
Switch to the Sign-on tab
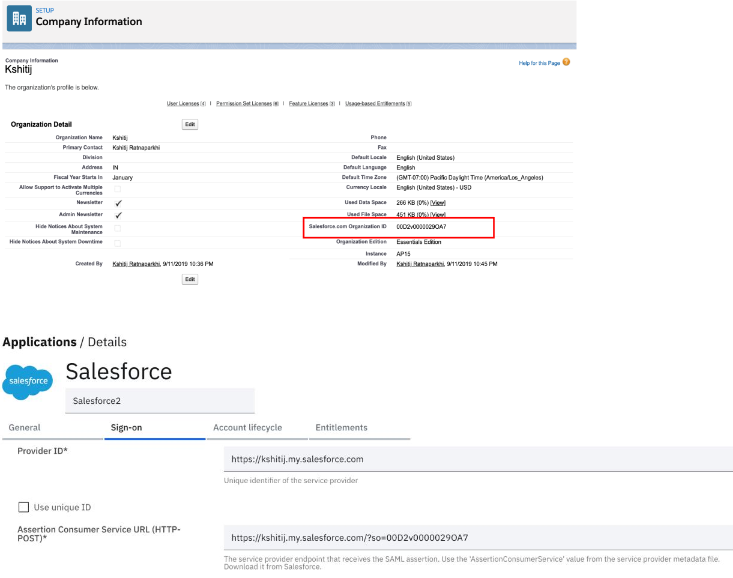pyautogui.click(x=155, y=427)
